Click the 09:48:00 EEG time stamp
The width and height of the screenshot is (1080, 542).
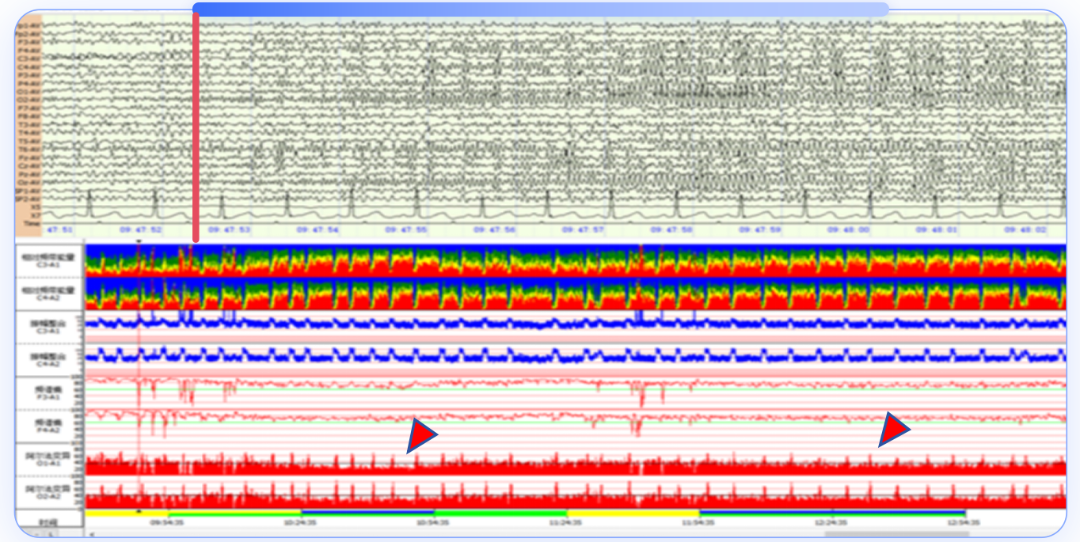(848, 229)
